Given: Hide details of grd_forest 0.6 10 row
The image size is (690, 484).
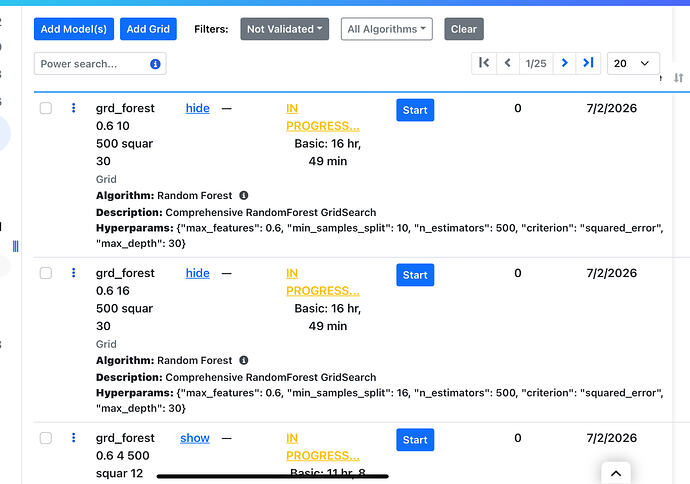Looking at the screenshot, I should (198, 108).
